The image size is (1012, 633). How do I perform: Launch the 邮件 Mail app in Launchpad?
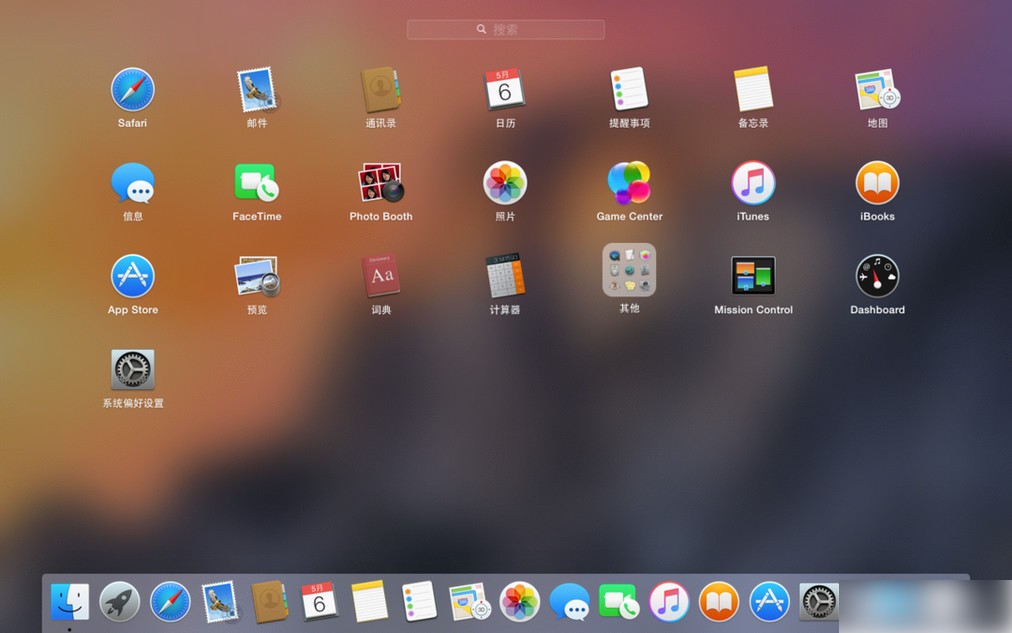[257, 90]
